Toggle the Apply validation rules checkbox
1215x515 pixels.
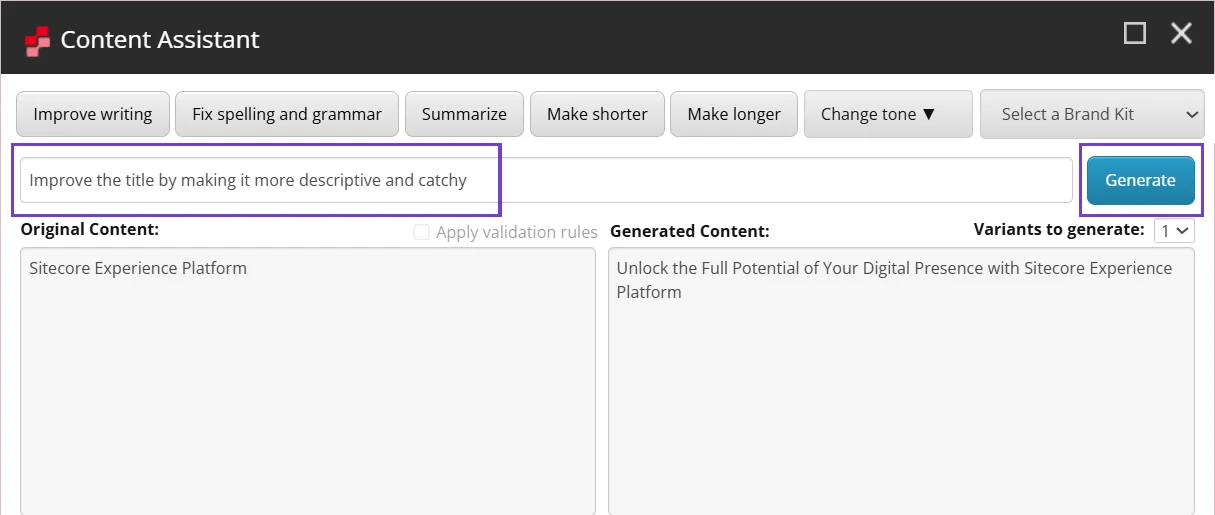pos(422,232)
